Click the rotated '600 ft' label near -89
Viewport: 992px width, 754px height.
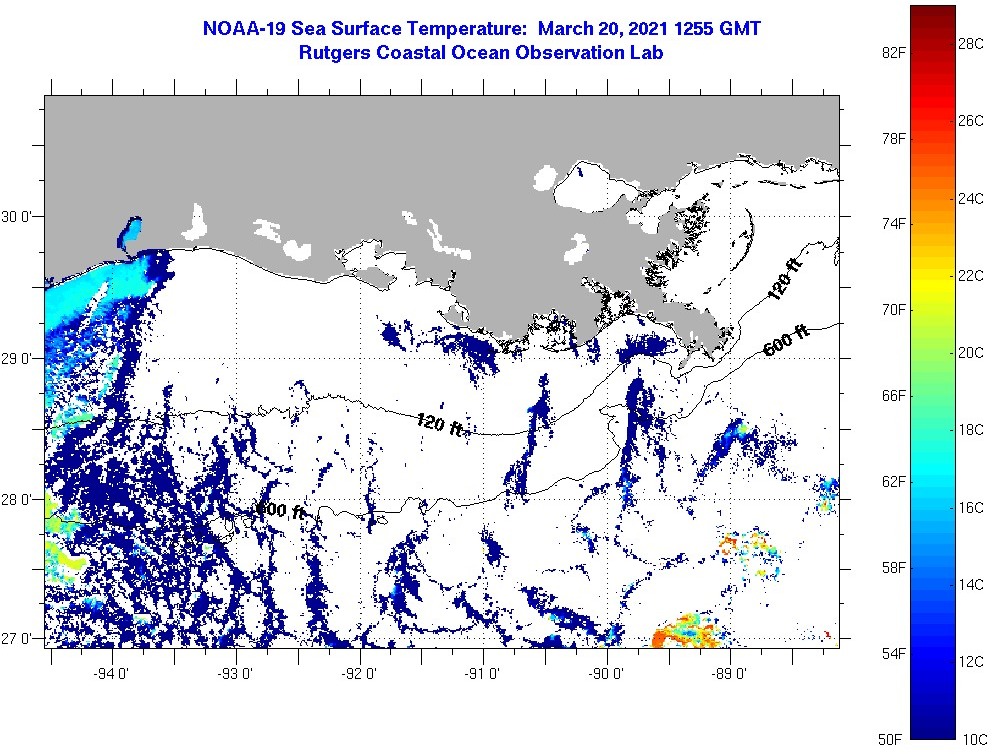click(x=786, y=340)
